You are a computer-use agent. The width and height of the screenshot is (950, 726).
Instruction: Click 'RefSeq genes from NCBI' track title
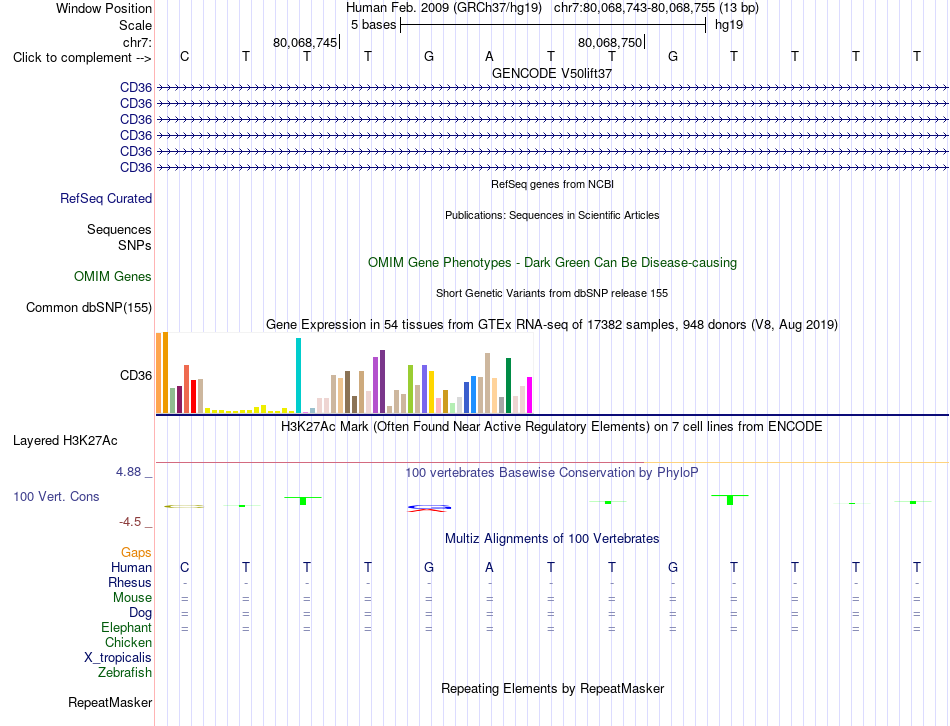(553, 184)
